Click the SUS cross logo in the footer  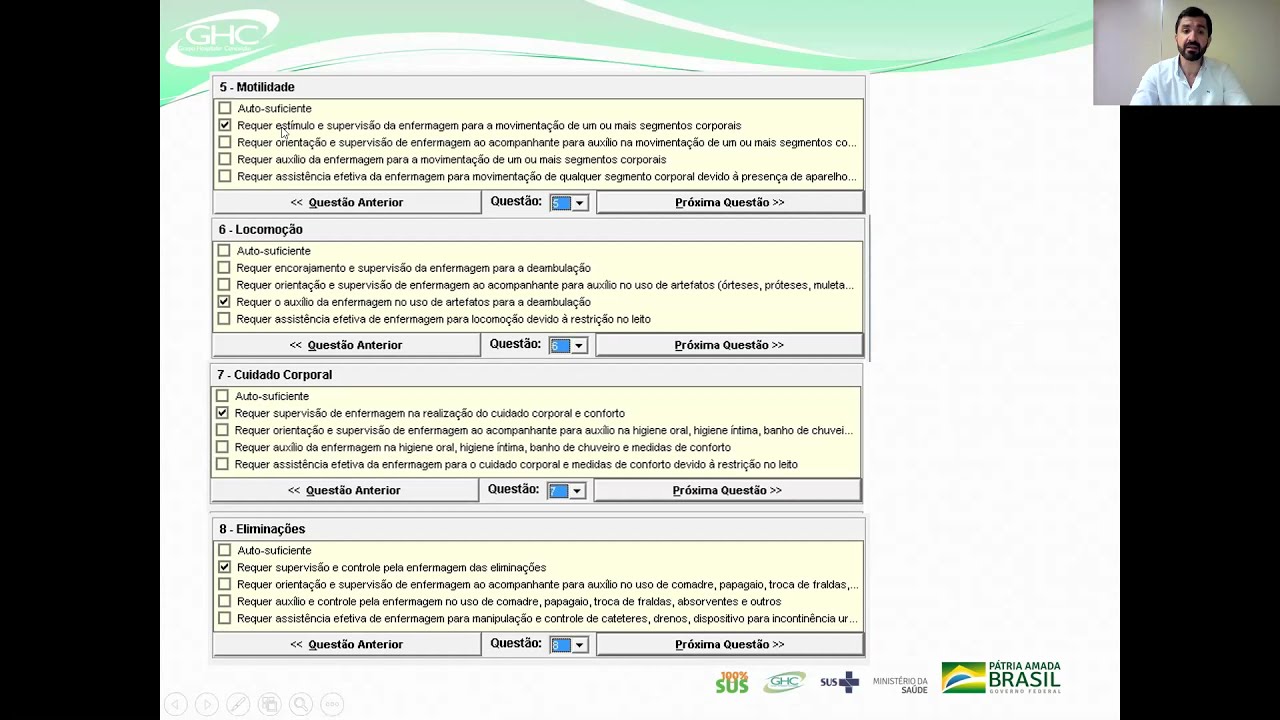839,682
